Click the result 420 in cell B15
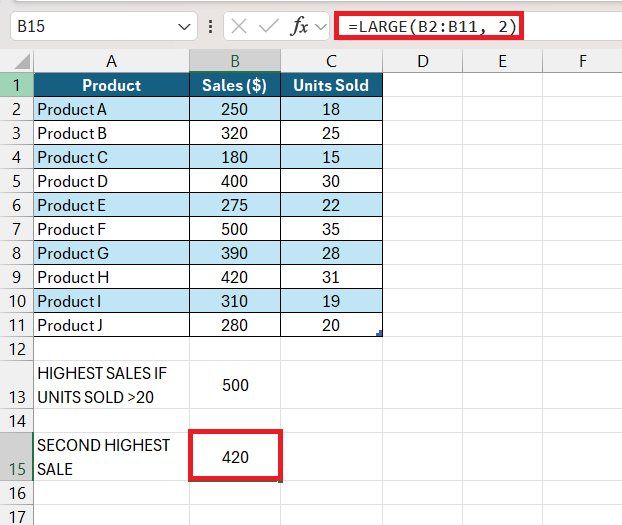622x525 pixels. click(x=235, y=456)
